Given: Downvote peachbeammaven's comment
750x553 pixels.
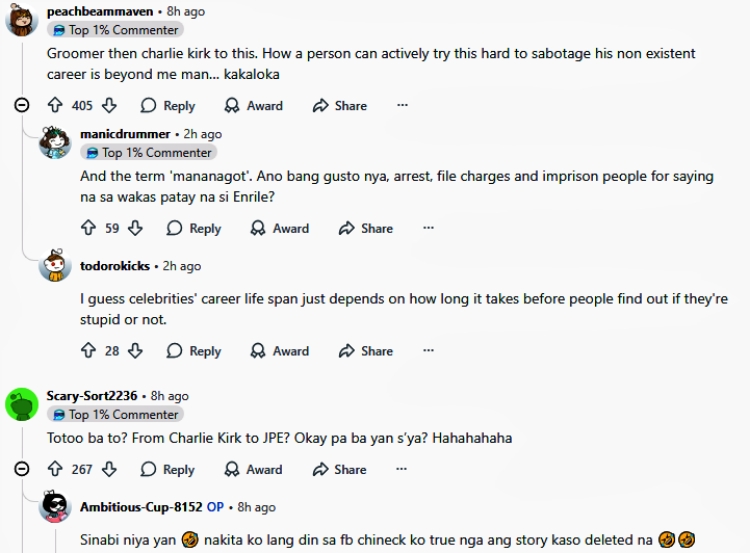Looking at the screenshot, I should 110,105.
